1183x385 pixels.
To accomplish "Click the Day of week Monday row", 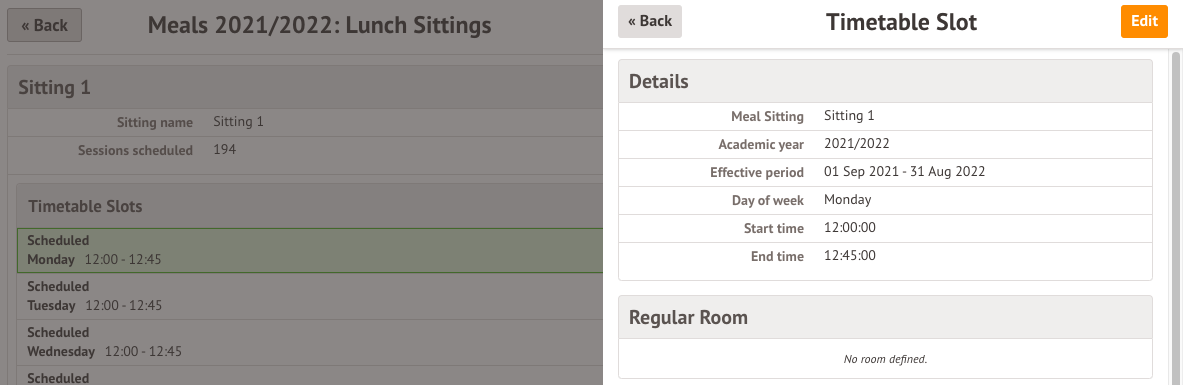I will pyautogui.click(x=885, y=200).
